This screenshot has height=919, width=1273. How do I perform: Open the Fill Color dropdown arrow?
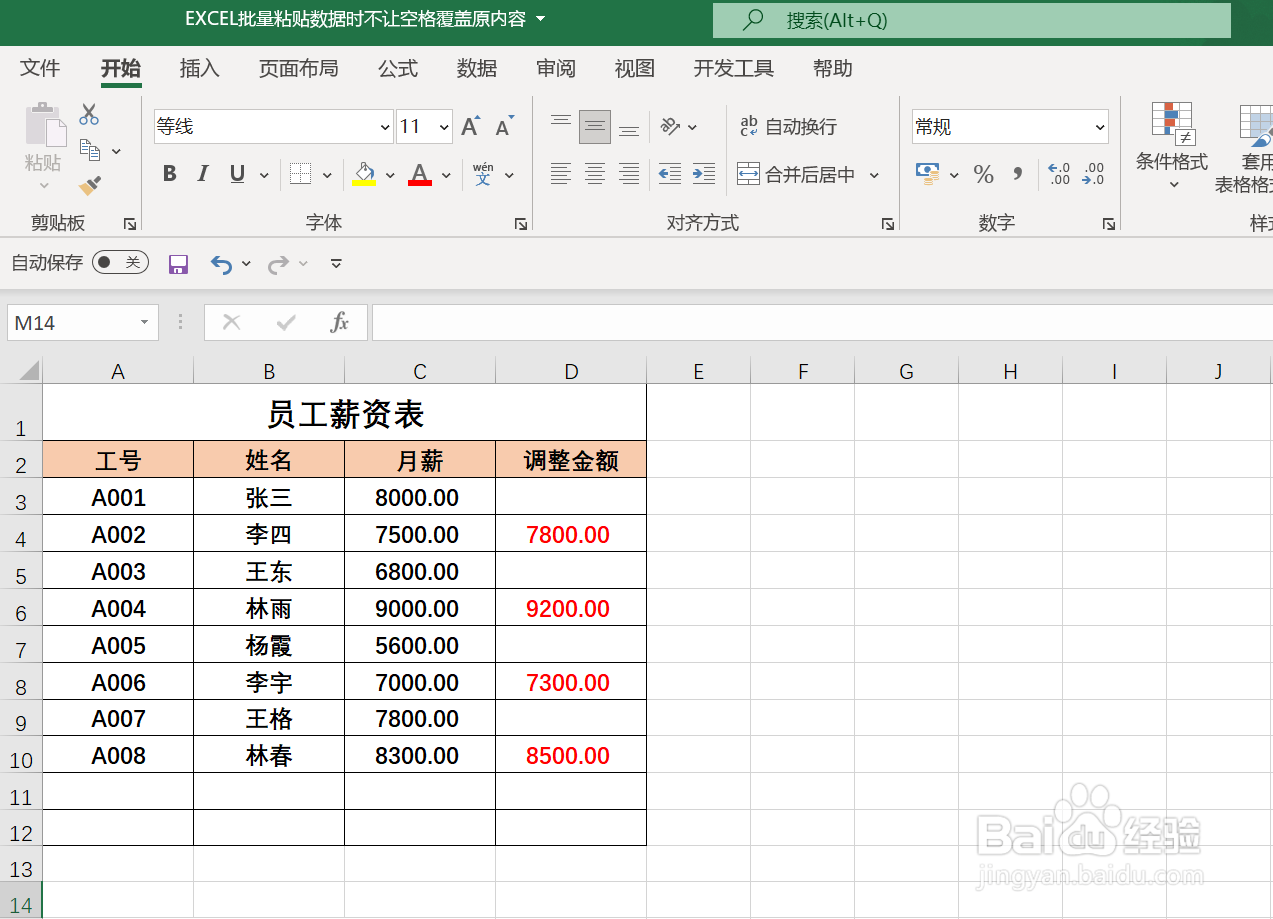(389, 174)
